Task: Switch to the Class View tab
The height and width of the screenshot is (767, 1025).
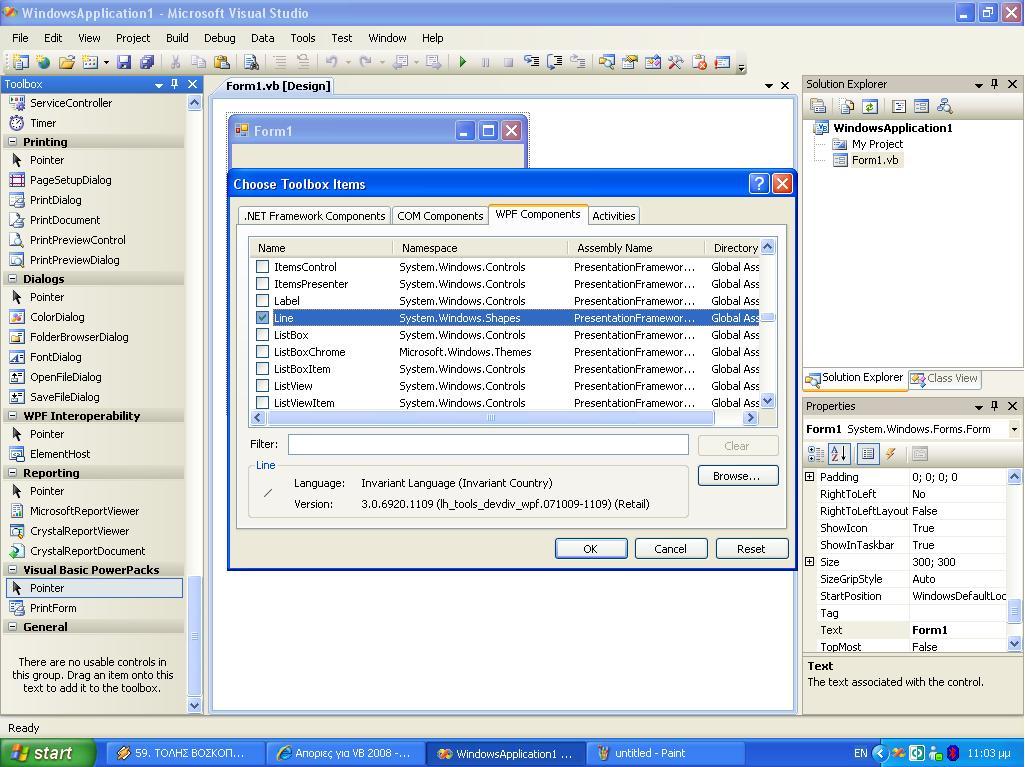Action: tap(945, 379)
